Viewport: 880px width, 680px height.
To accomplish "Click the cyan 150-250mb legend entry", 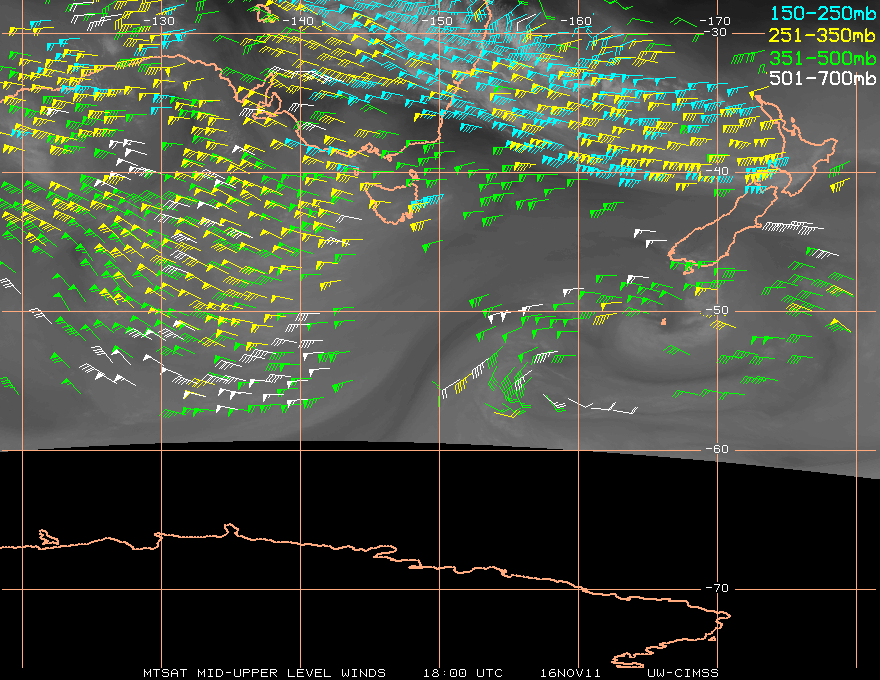I will (x=822, y=13).
